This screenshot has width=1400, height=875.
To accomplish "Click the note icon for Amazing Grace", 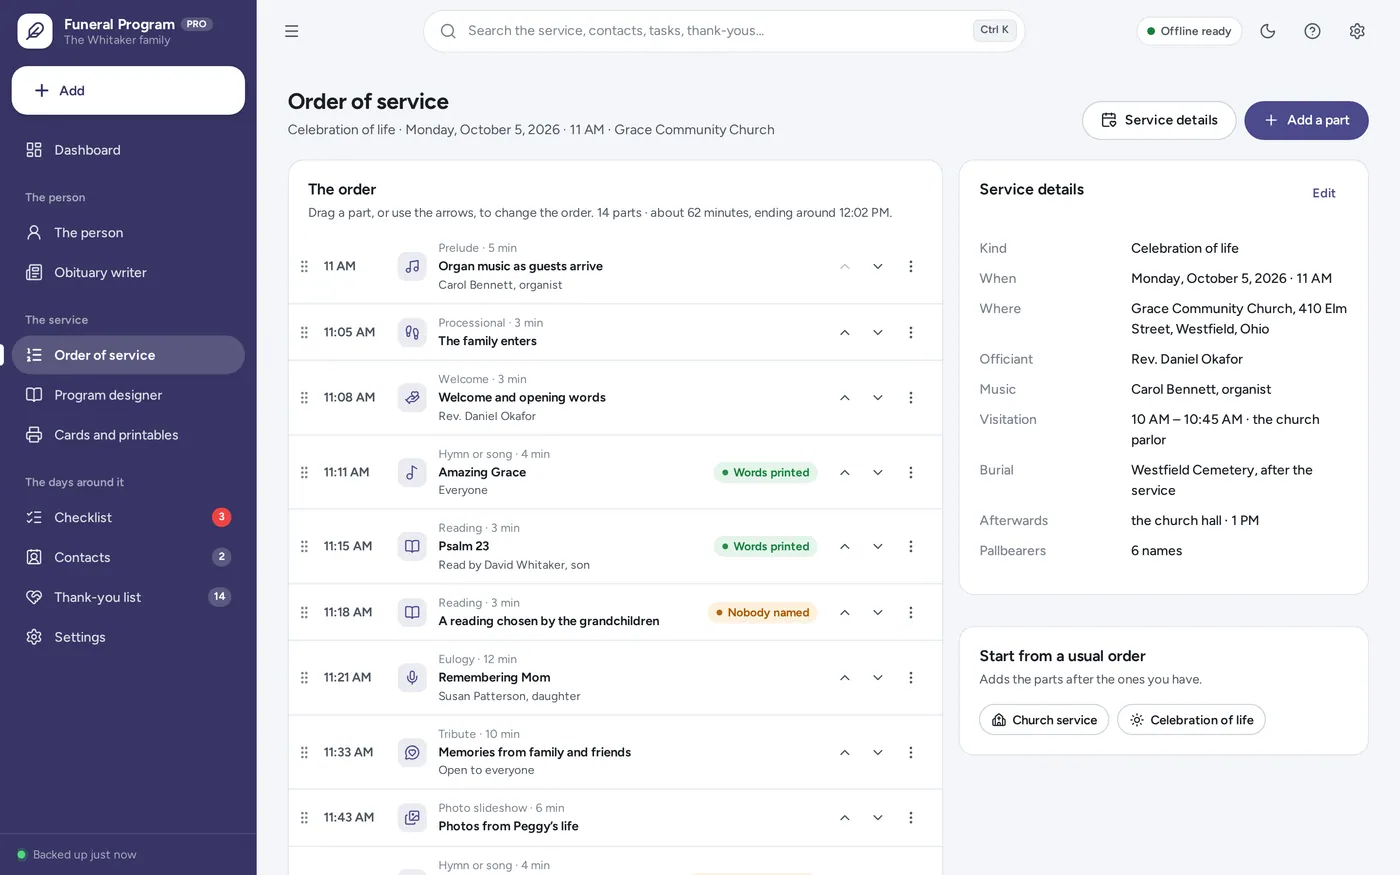I will 412,472.
